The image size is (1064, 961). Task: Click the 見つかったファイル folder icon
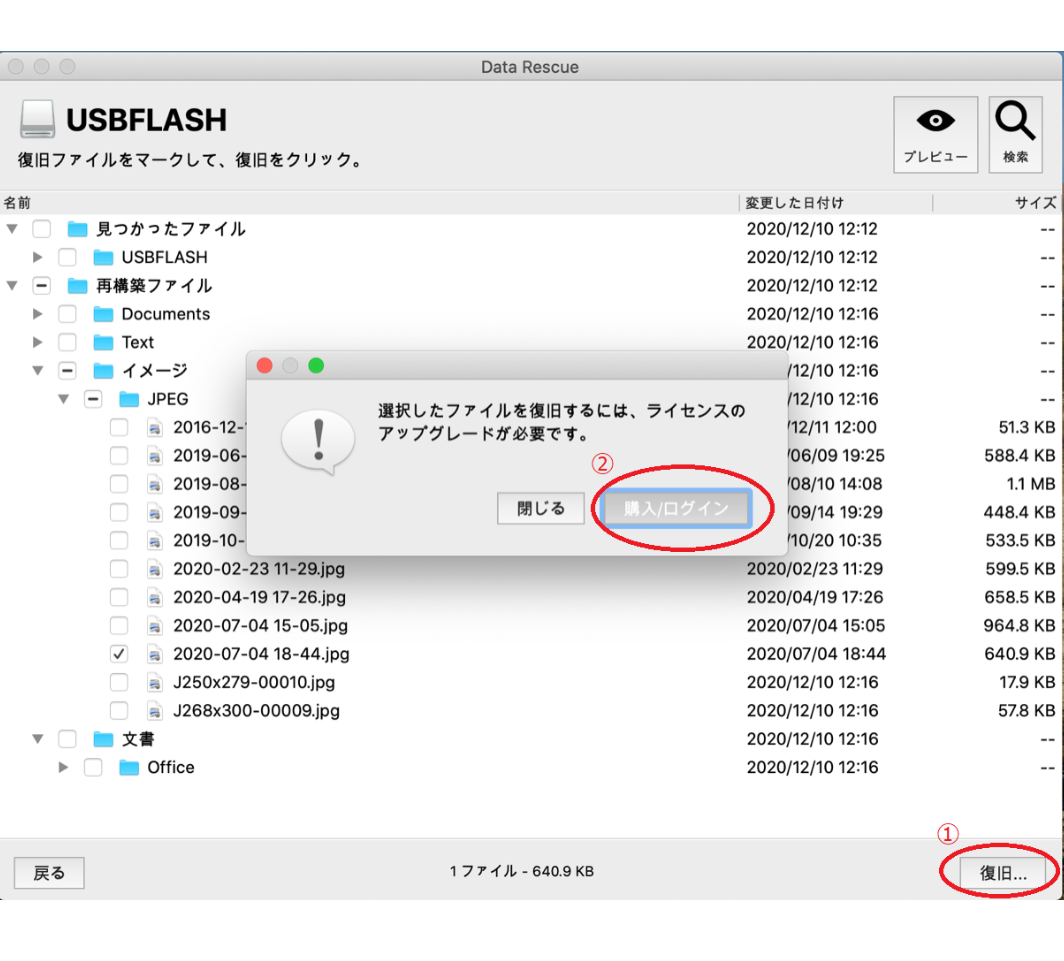coord(78,229)
